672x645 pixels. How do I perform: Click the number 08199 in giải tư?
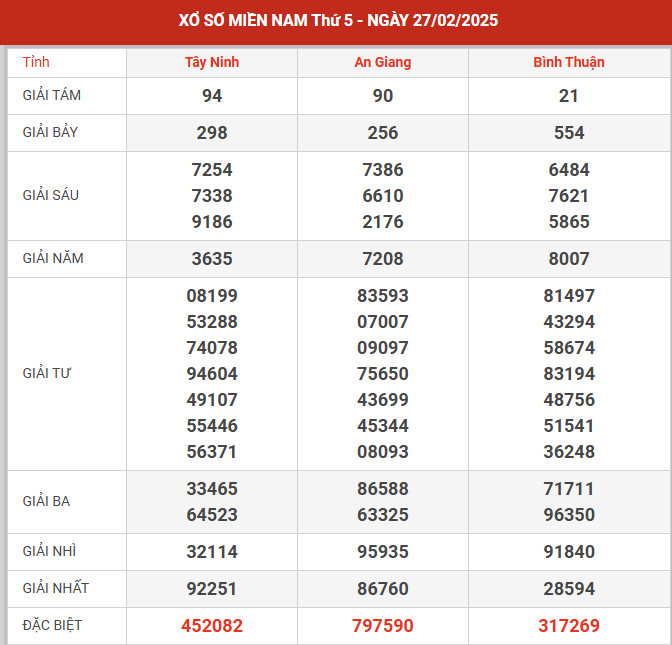[212, 296]
